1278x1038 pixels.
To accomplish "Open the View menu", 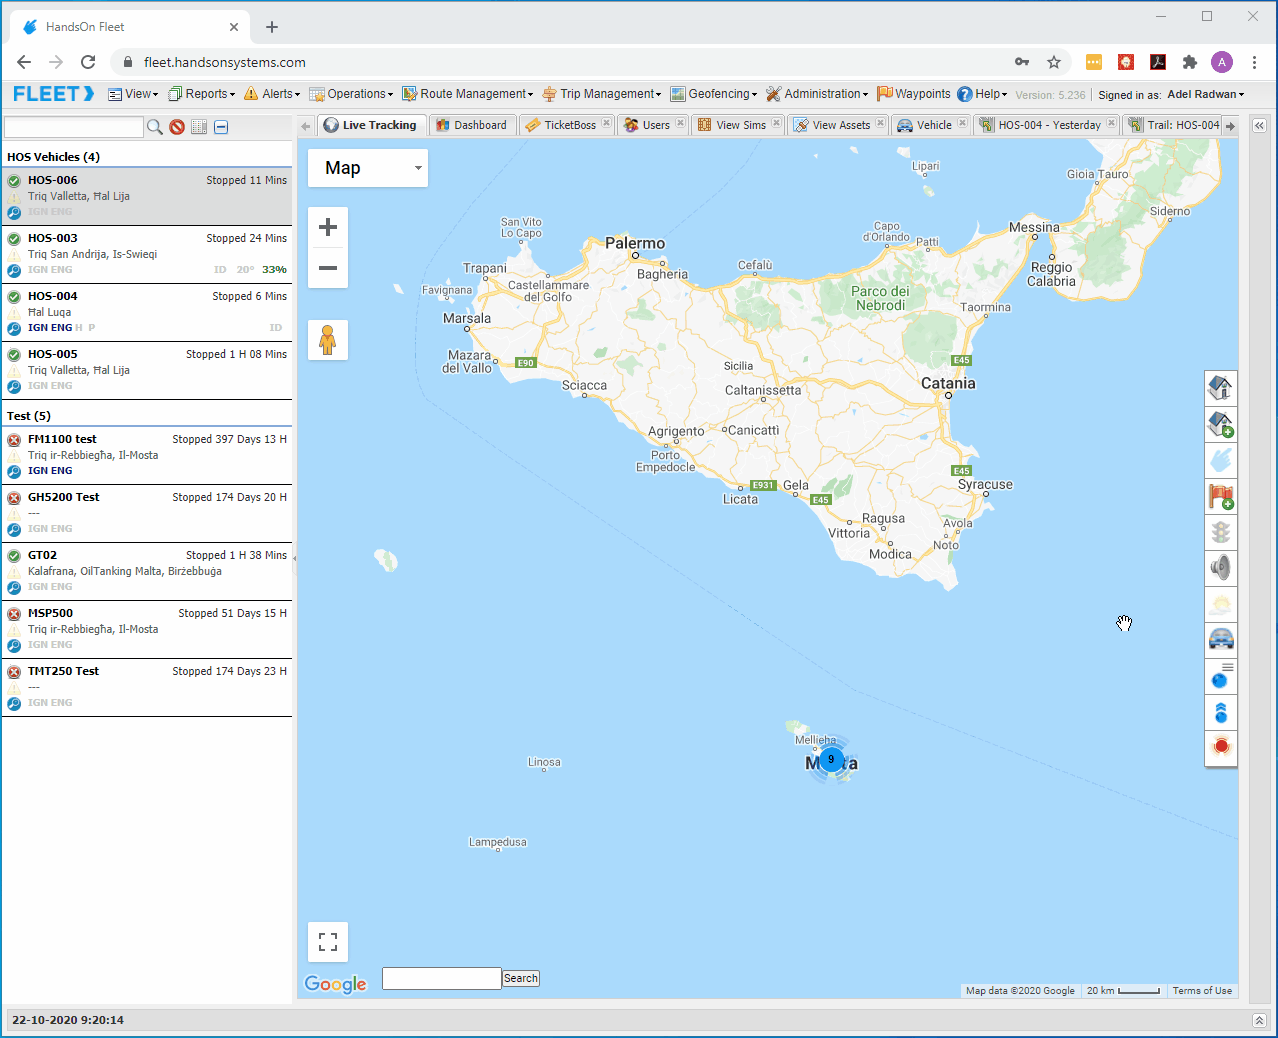I will (133, 94).
